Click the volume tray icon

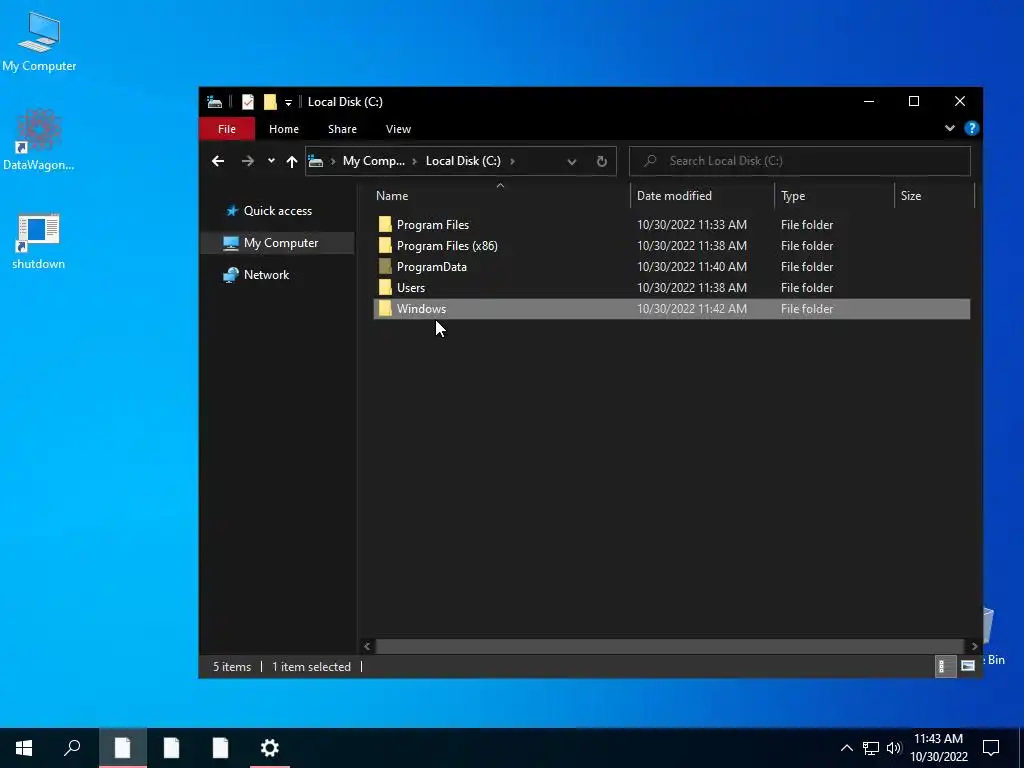[x=893, y=748]
